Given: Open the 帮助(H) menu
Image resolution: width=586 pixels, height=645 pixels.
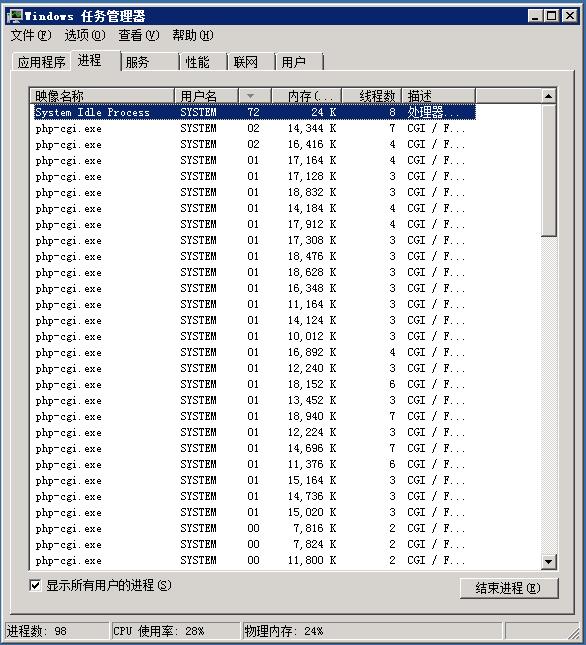Looking at the screenshot, I should pos(192,35).
